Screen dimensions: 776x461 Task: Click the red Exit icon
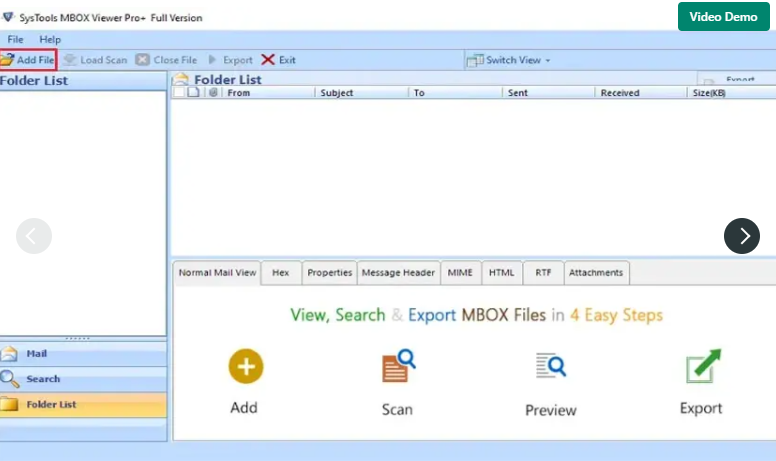point(268,60)
